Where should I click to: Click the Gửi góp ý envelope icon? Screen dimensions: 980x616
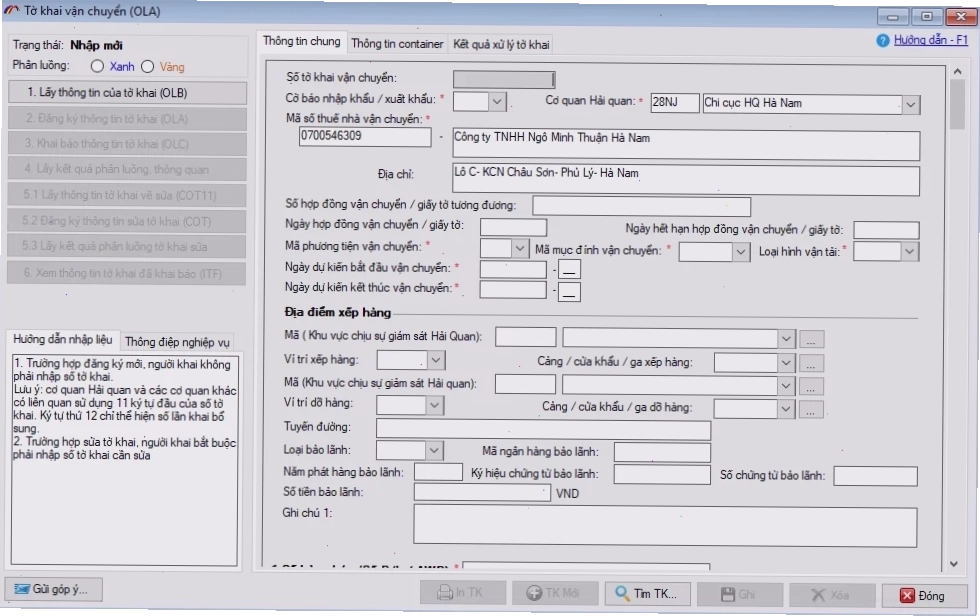22,589
